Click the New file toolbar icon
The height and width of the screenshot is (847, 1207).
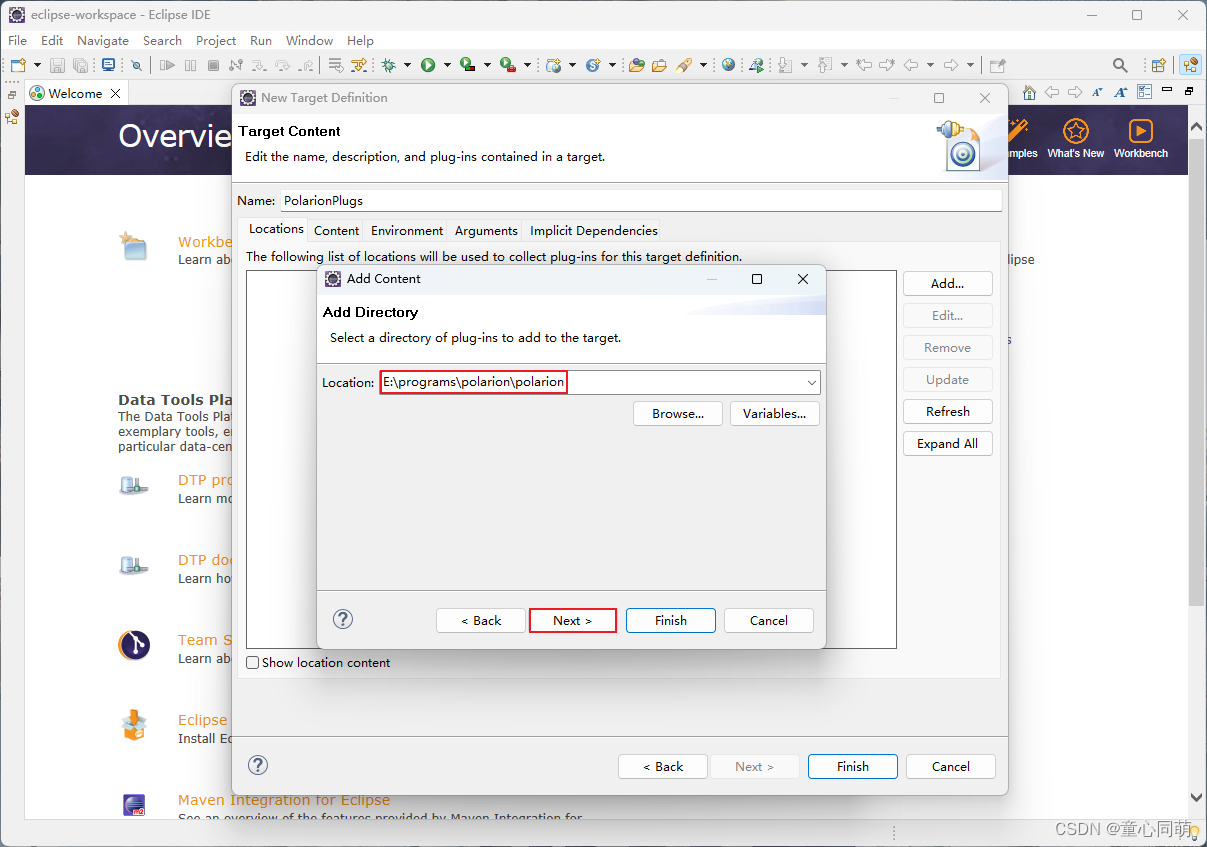pos(18,65)
